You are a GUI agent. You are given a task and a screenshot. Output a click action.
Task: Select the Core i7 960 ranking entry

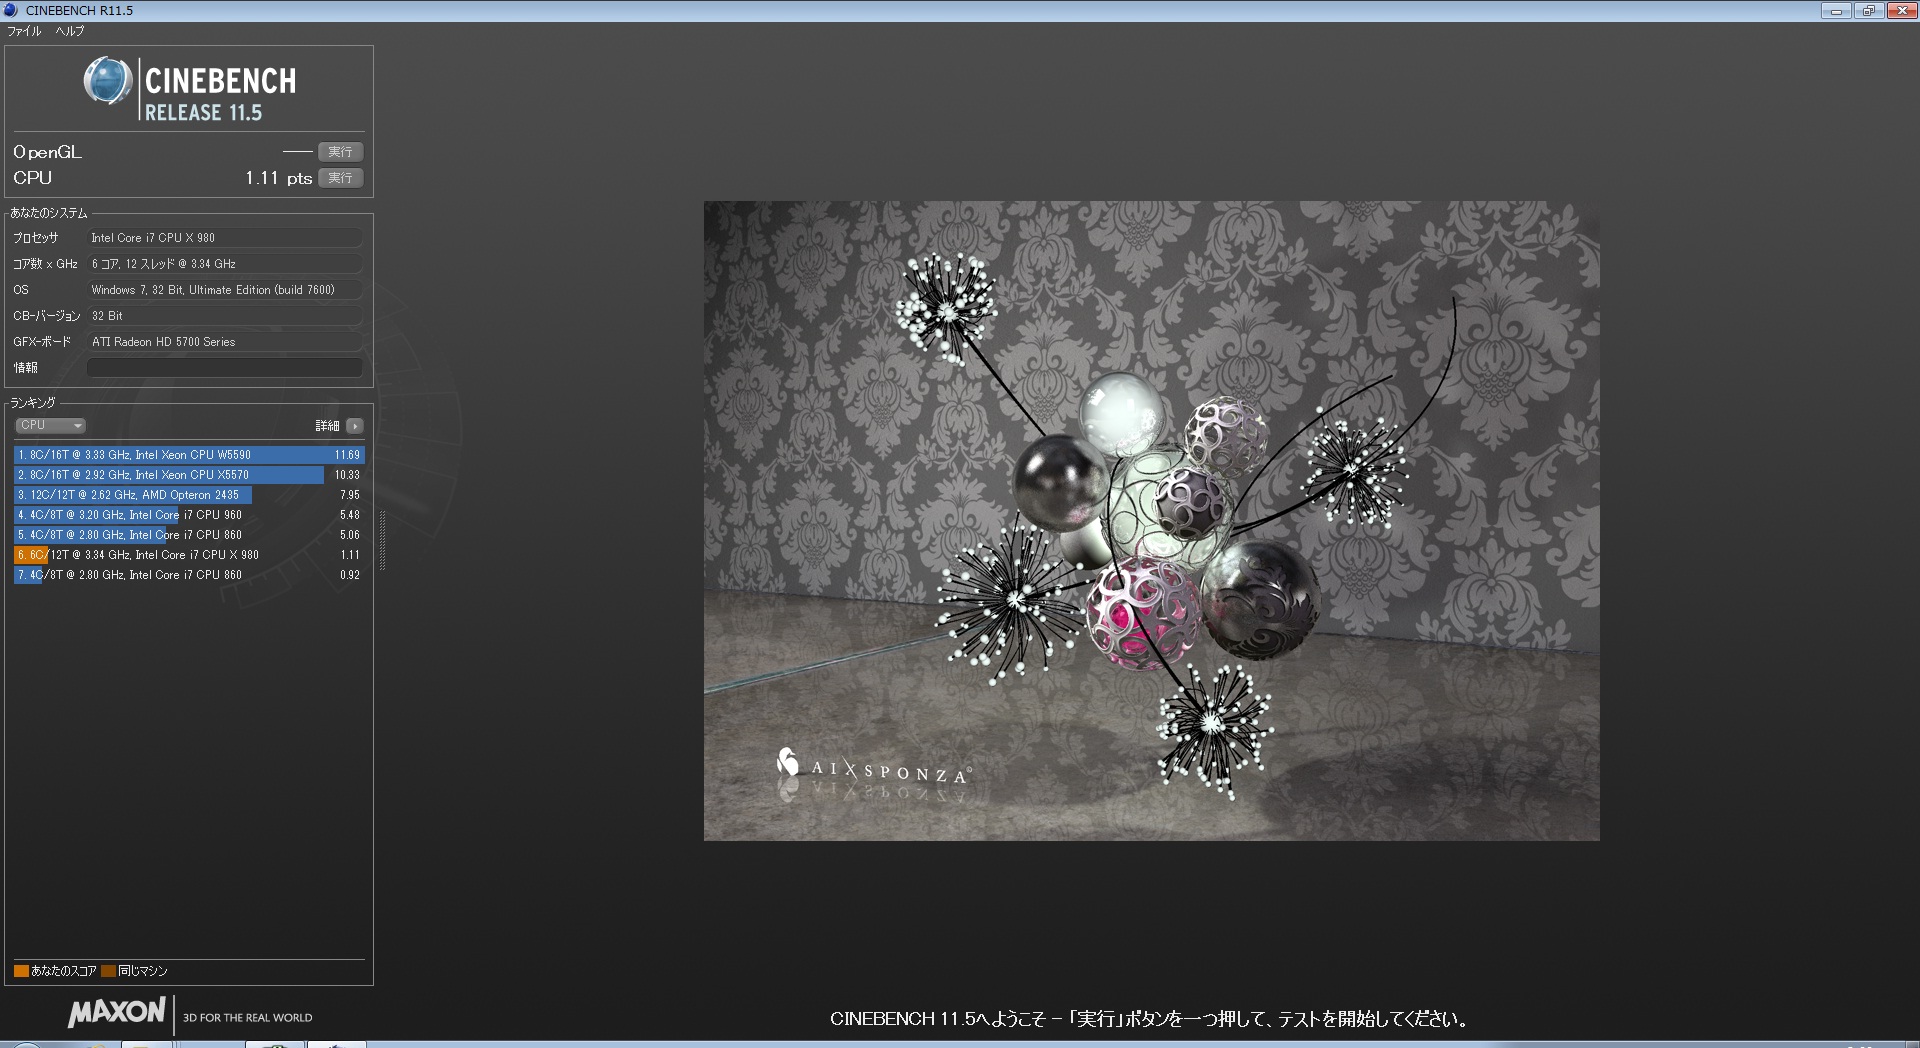tap(188, 515)
